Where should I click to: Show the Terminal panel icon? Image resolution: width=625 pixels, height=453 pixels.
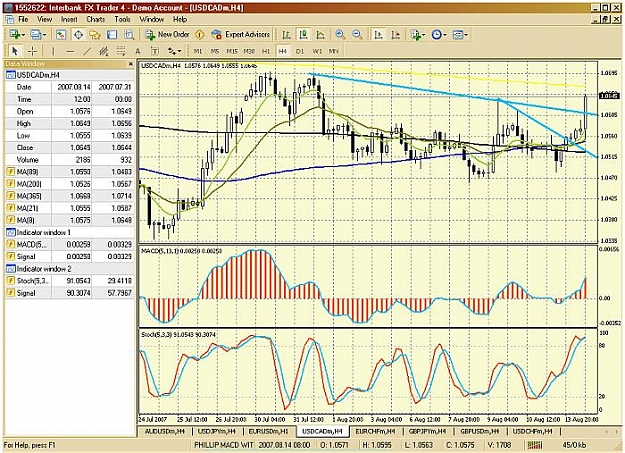(112, 35)
